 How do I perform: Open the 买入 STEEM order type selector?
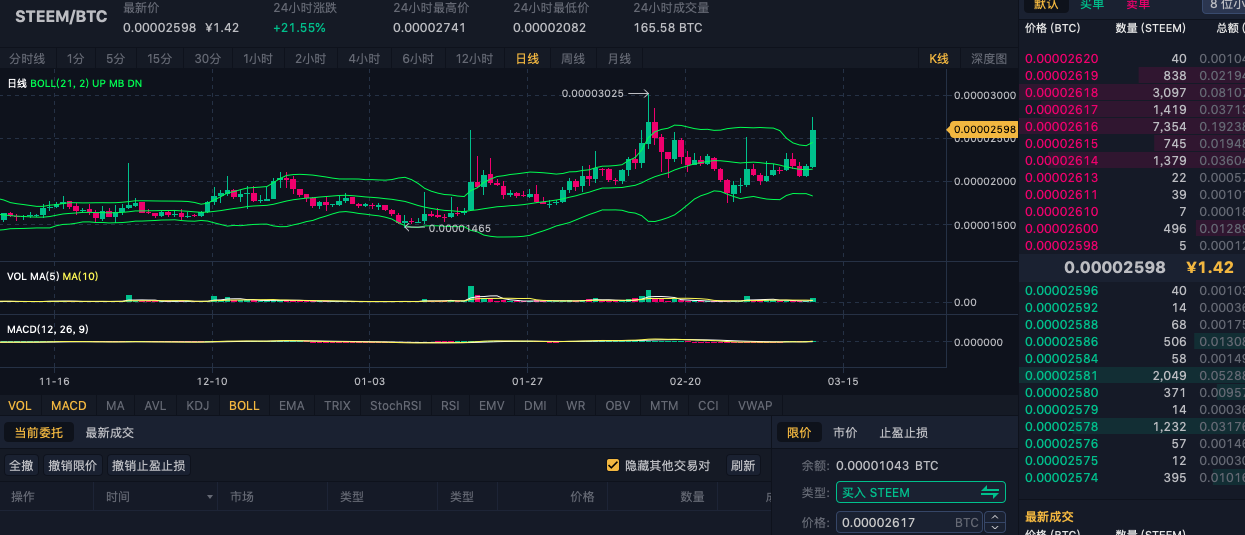coord(921,492)
